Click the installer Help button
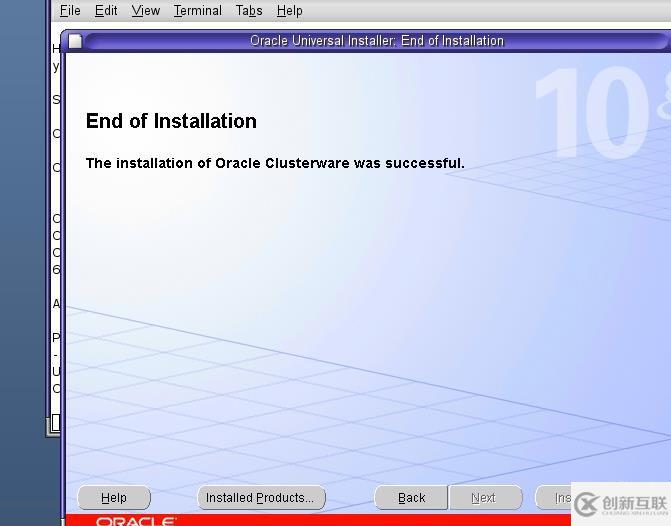 tap(114, 498)
